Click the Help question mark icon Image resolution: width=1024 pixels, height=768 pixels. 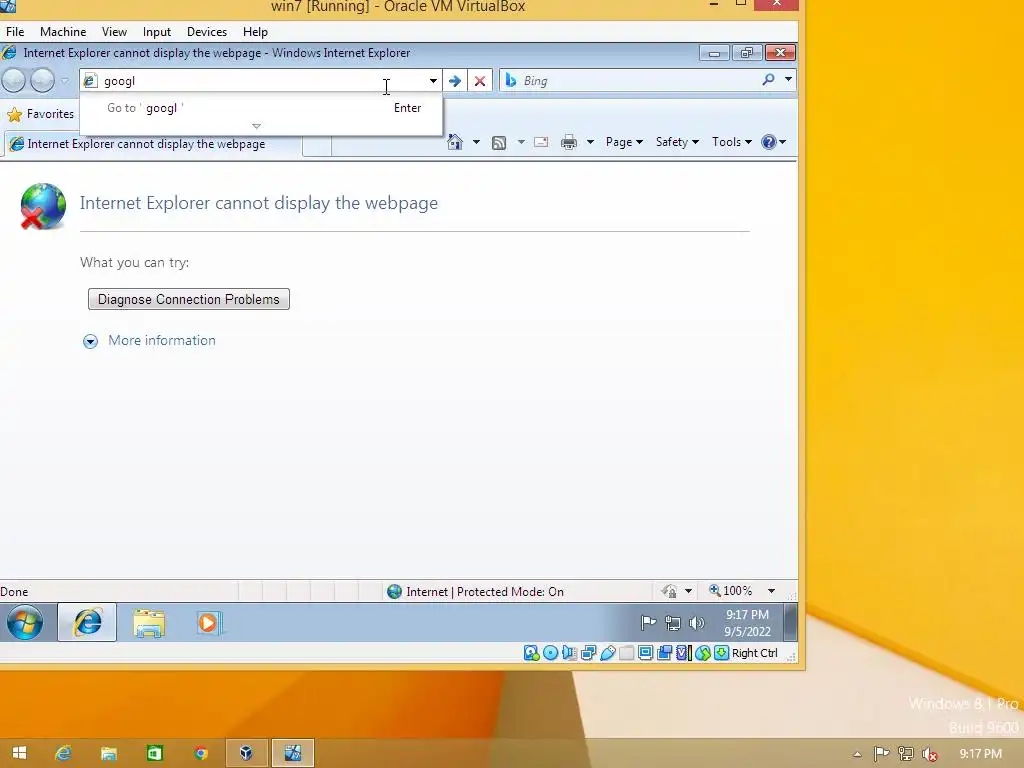click(x=769, y=142)
